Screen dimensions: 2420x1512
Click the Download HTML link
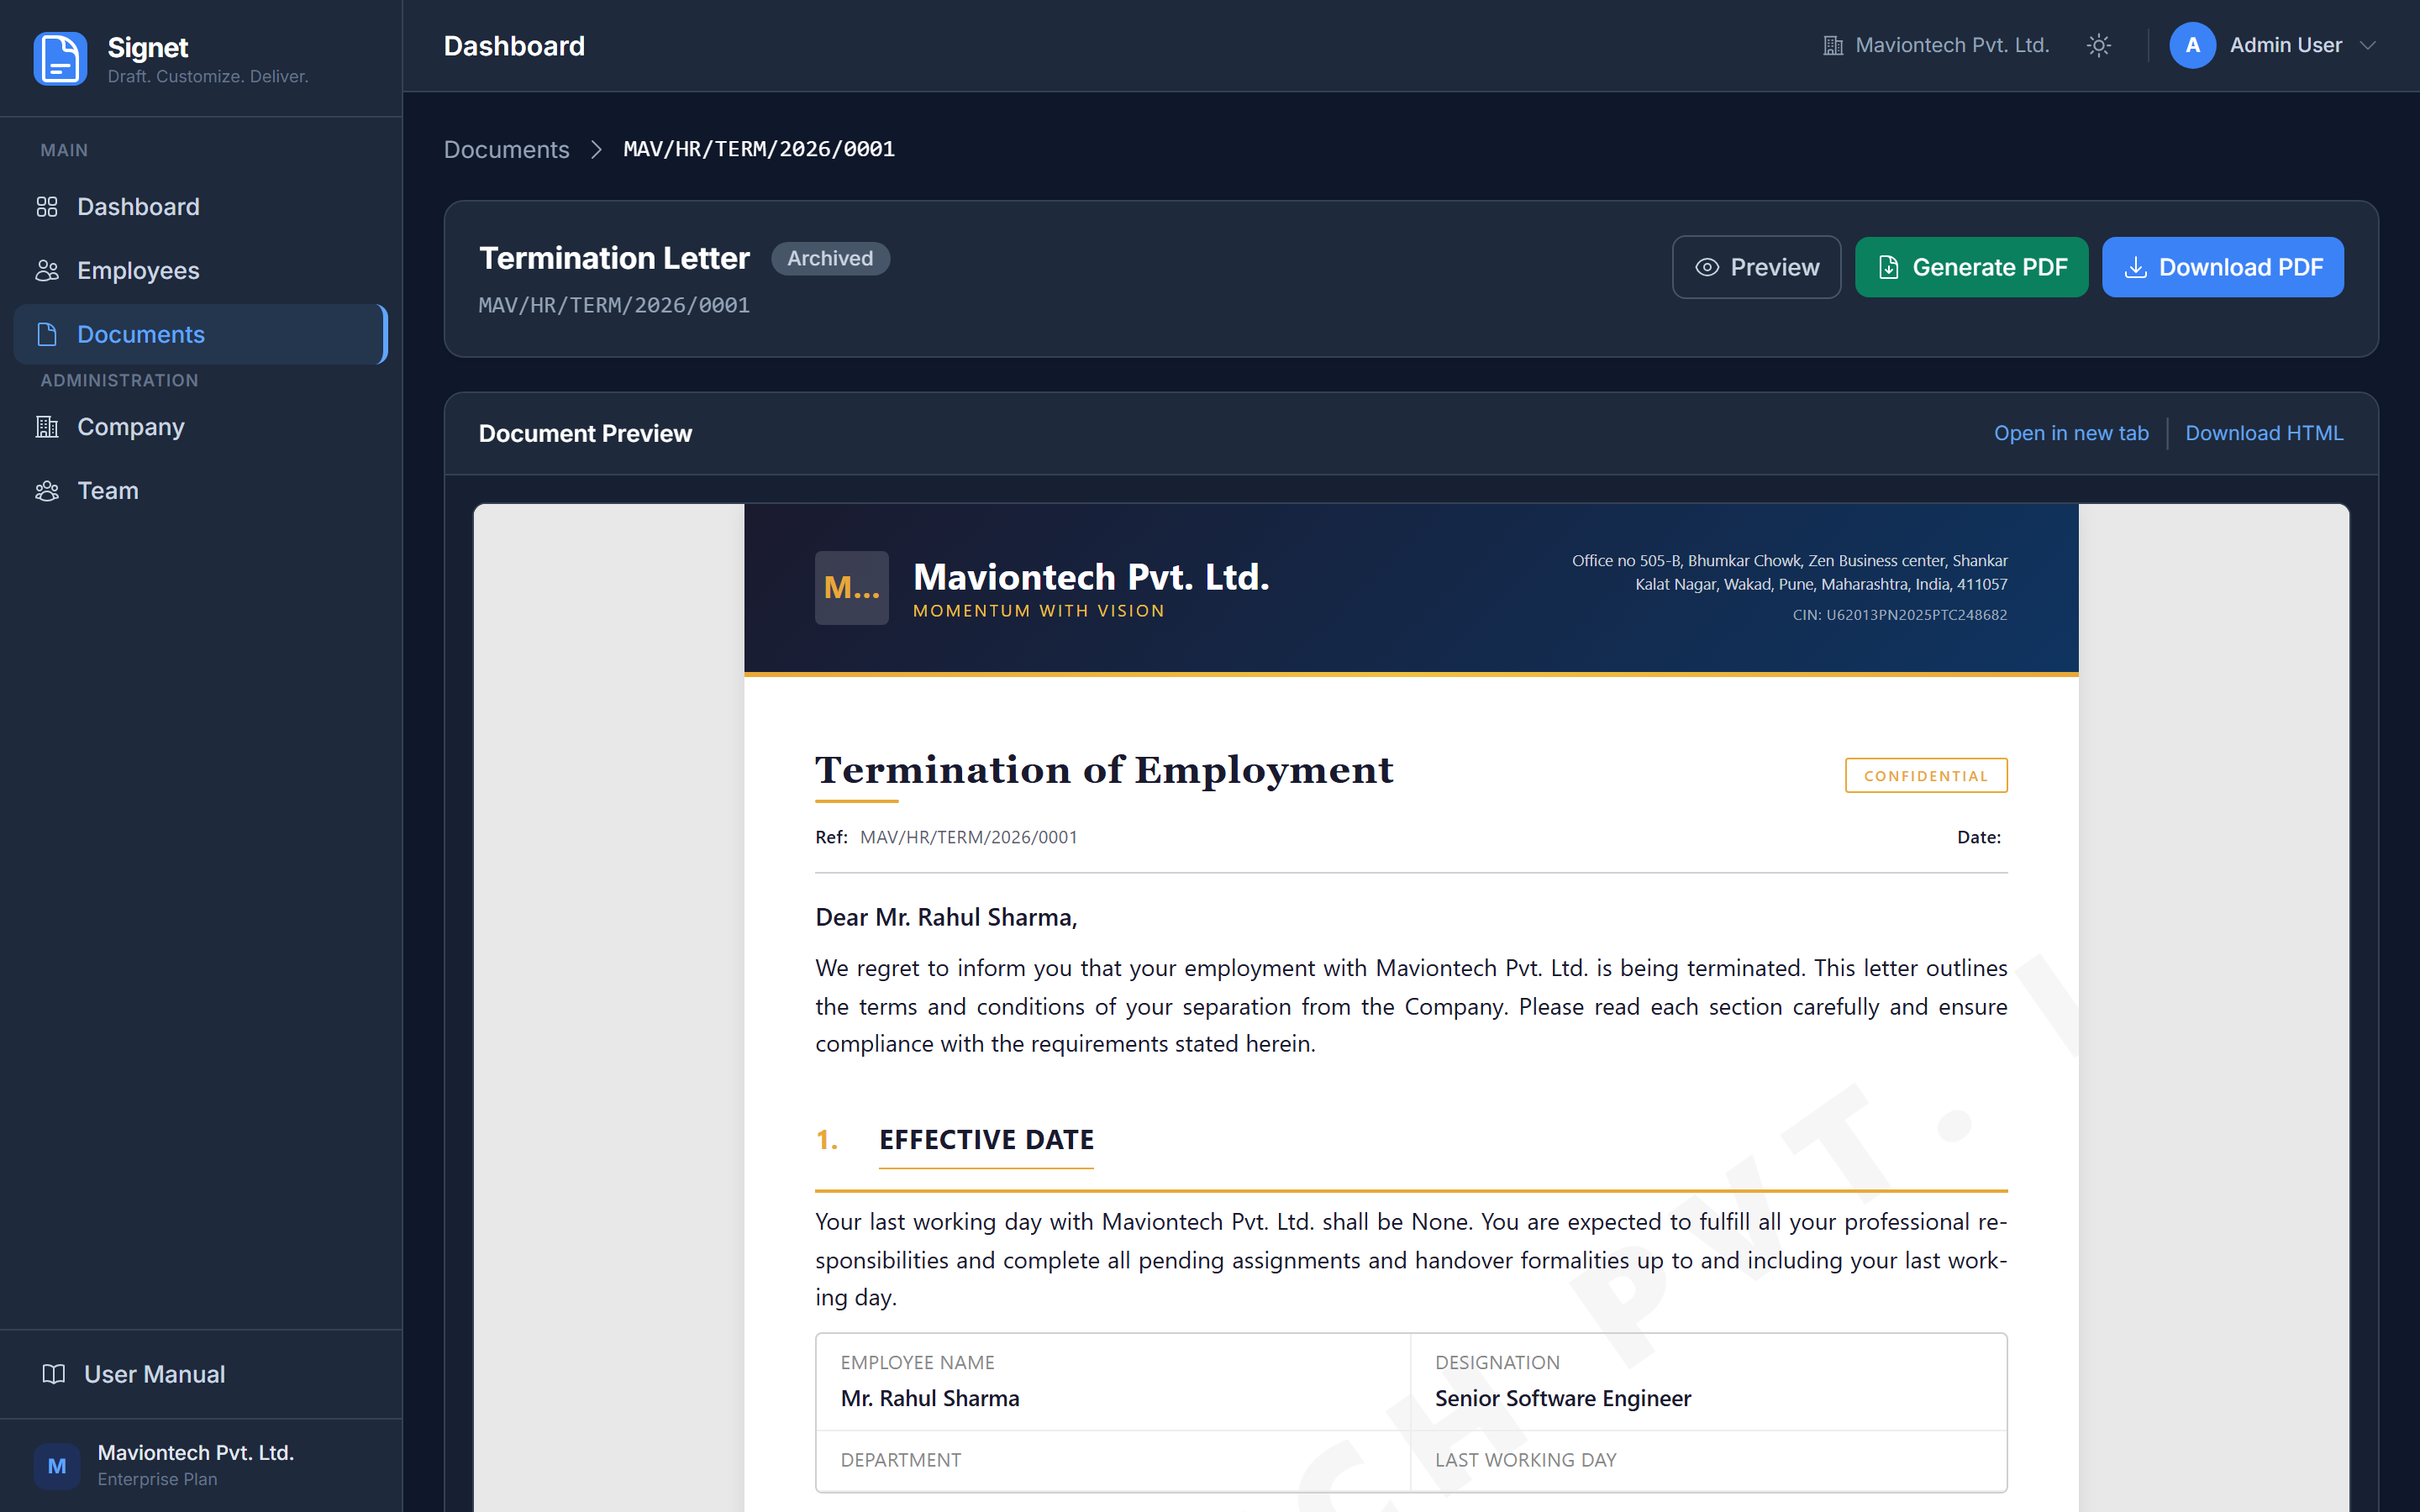[x=2263, y=433]
